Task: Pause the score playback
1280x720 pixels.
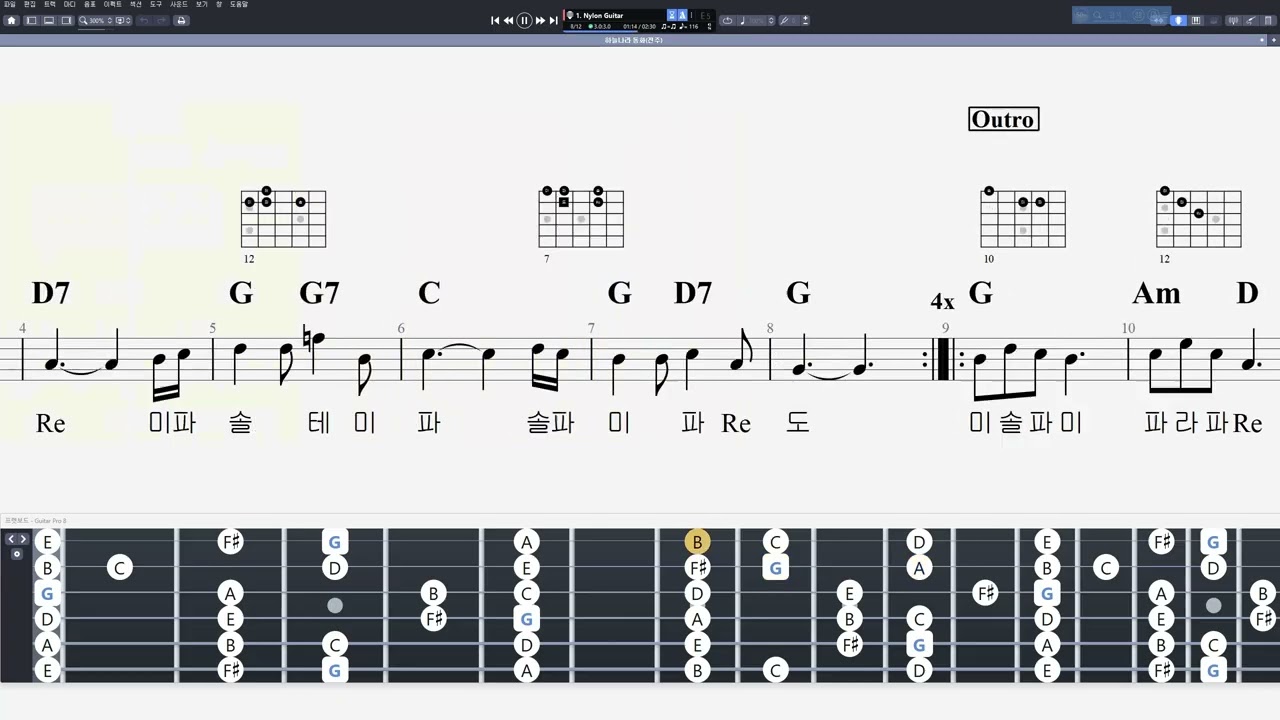Action: click(x=524, y=20)
